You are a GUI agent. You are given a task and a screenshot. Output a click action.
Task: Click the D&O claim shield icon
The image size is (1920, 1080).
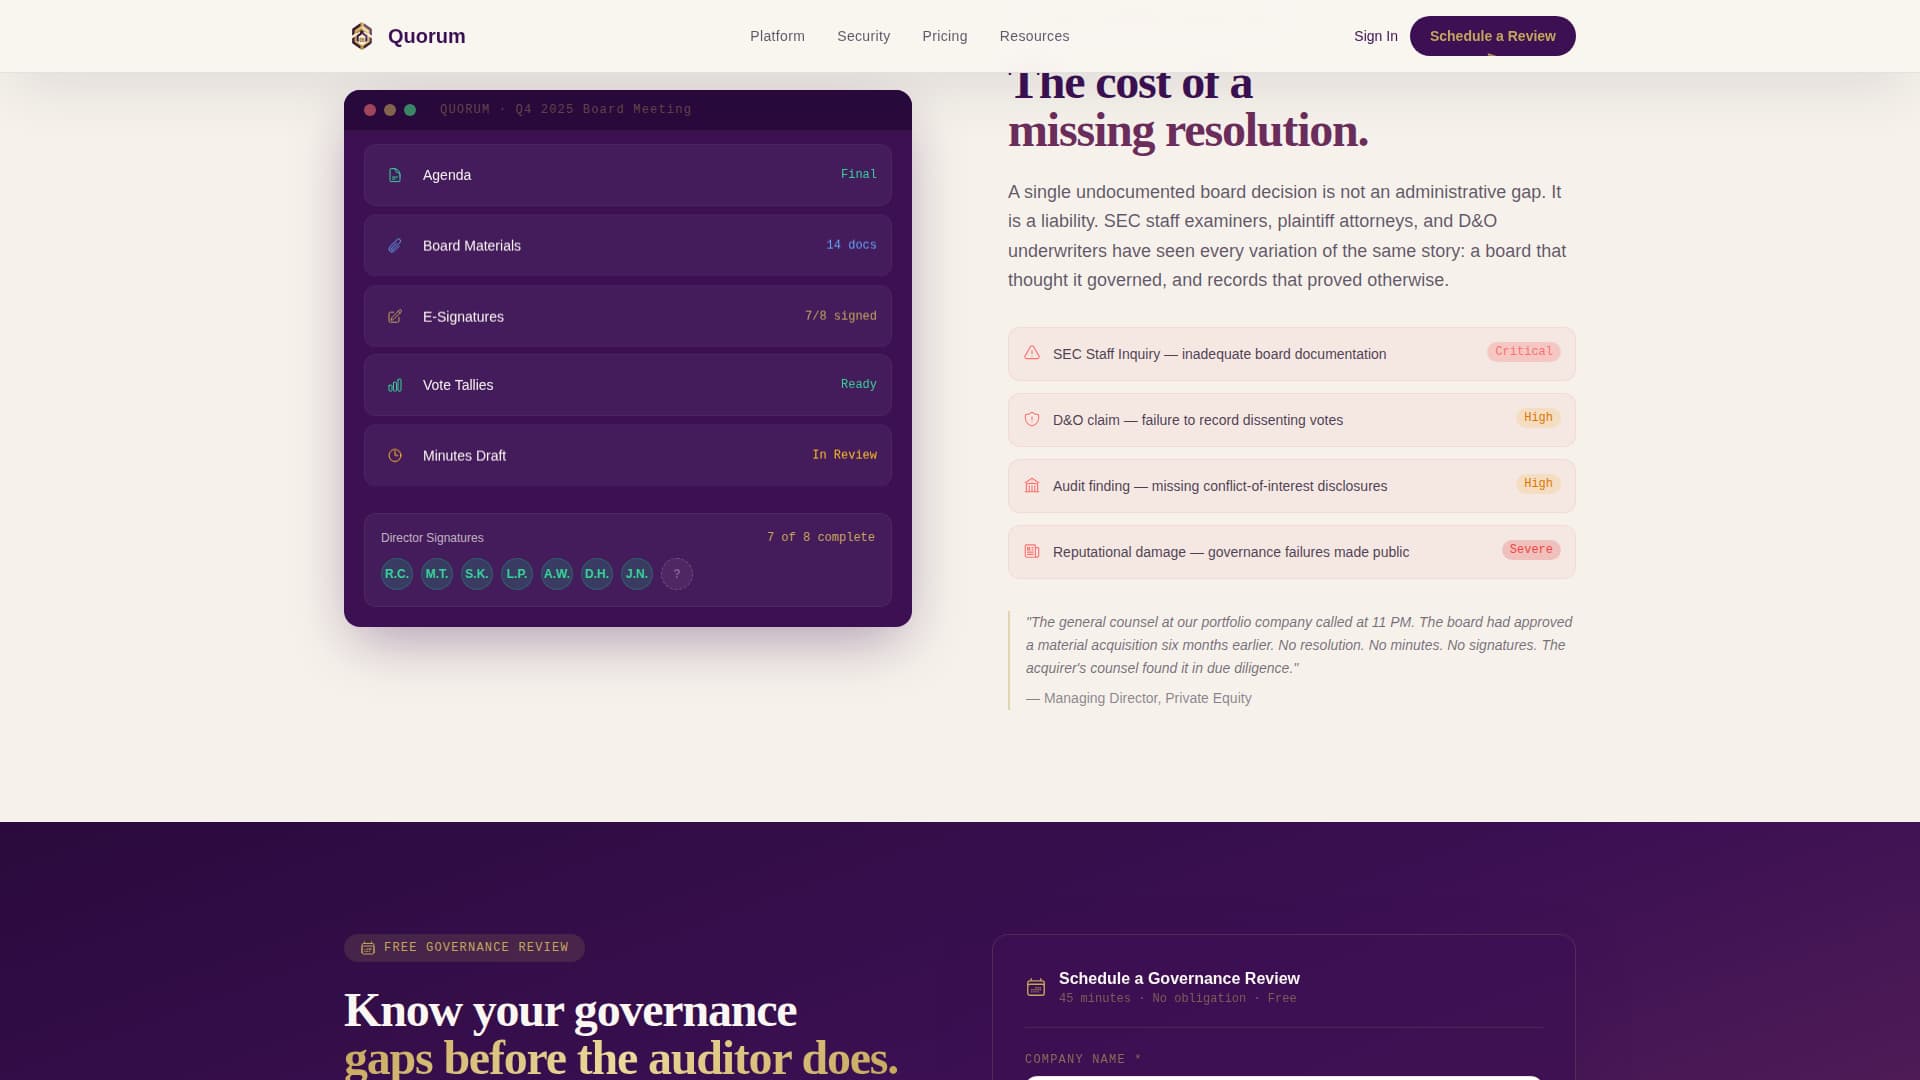[1031, 419]
